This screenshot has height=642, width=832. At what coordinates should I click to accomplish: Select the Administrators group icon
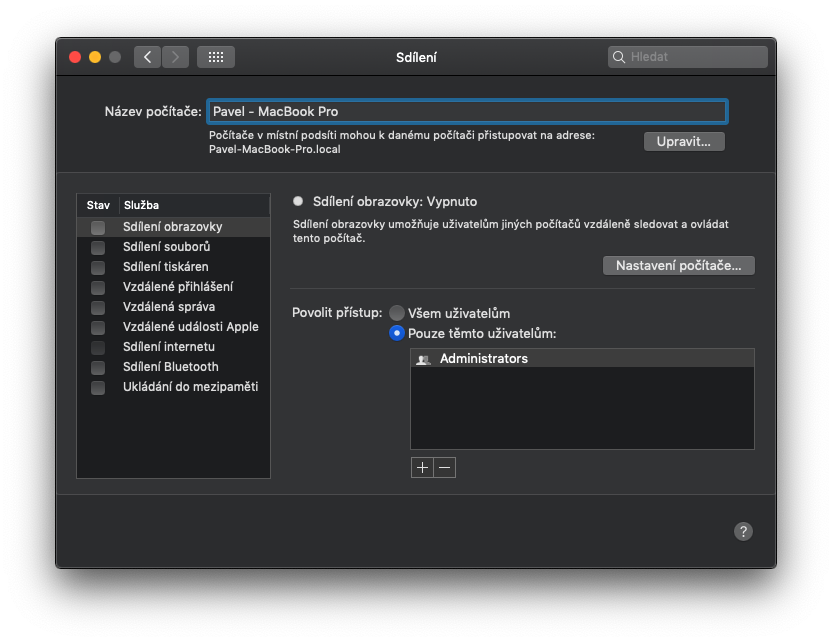tap(423, 359)
